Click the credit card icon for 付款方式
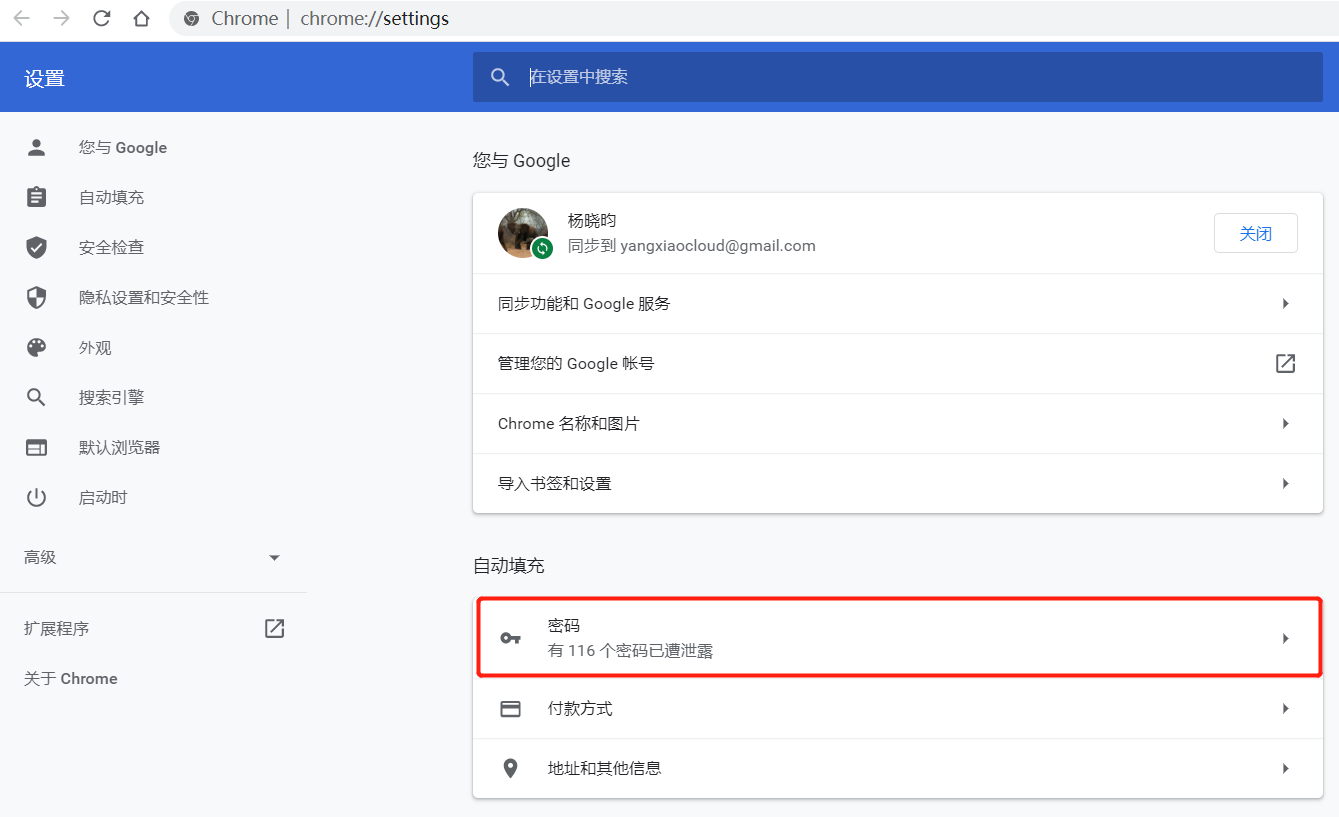The image size is (1339, 817). pyautogui.click(x=510, y=708)
